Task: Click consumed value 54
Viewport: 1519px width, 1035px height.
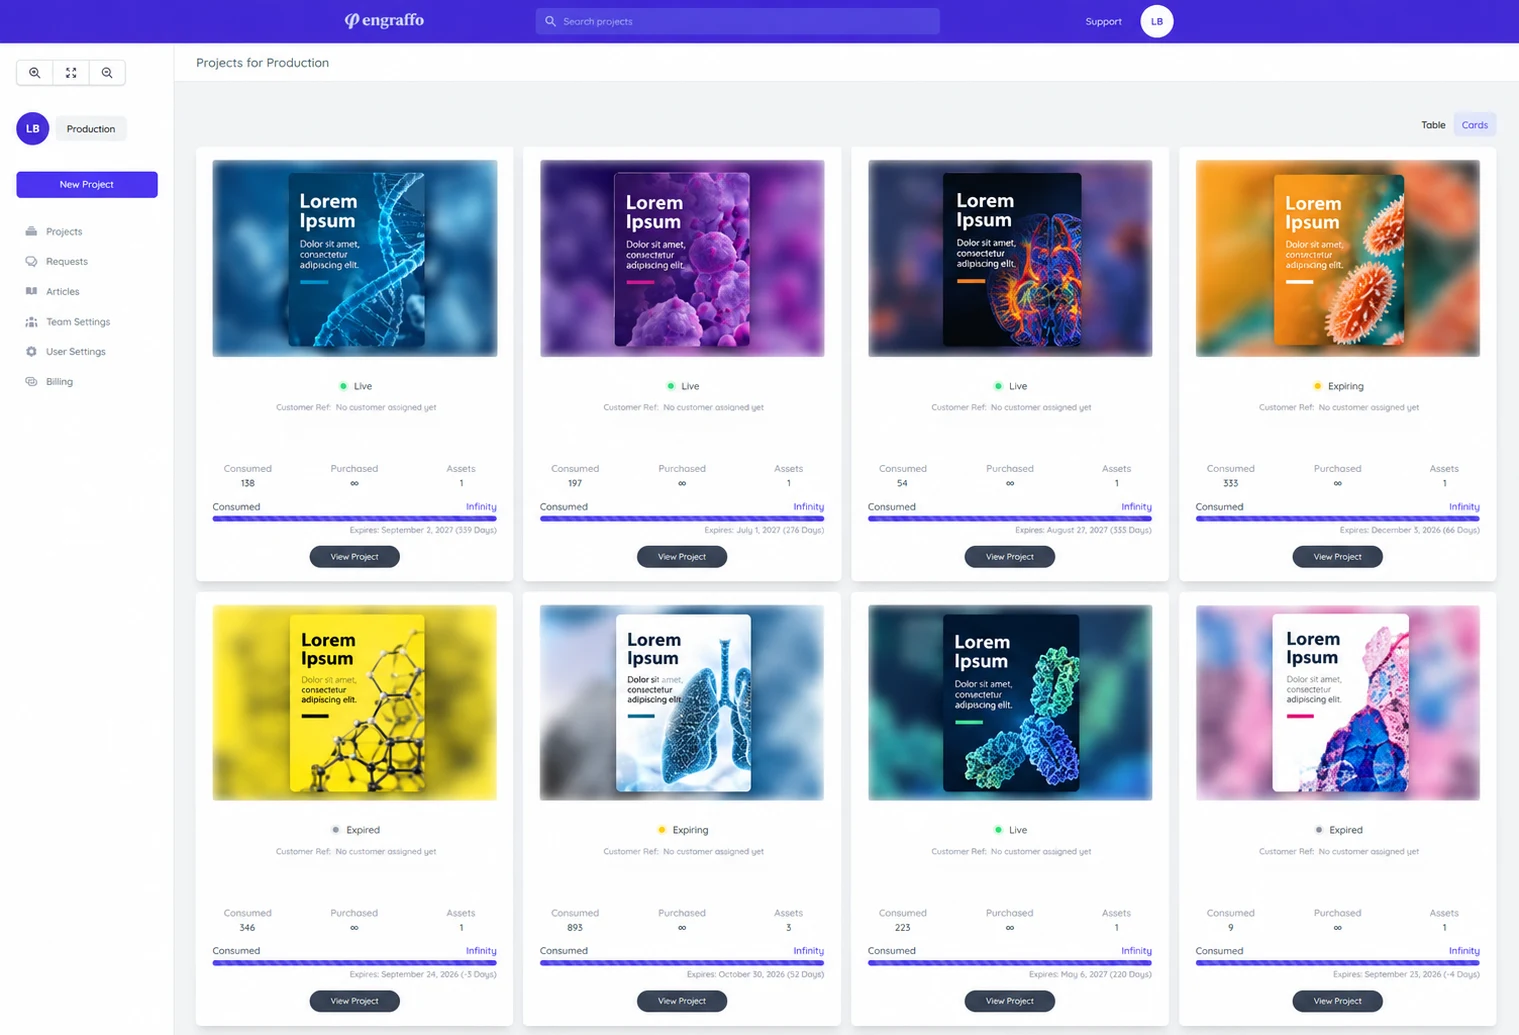Action: click(x=902, y=483)
